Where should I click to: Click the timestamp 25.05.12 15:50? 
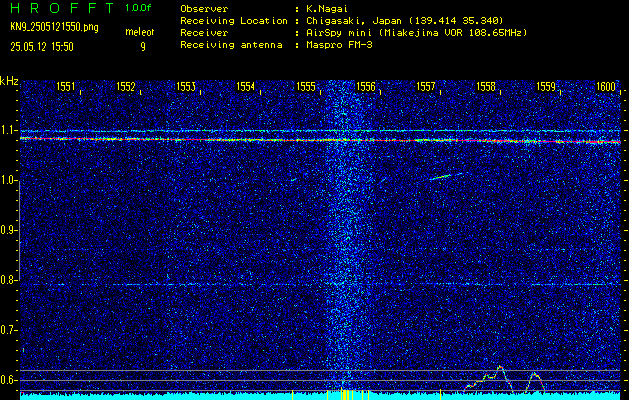(x=42, y=47)
